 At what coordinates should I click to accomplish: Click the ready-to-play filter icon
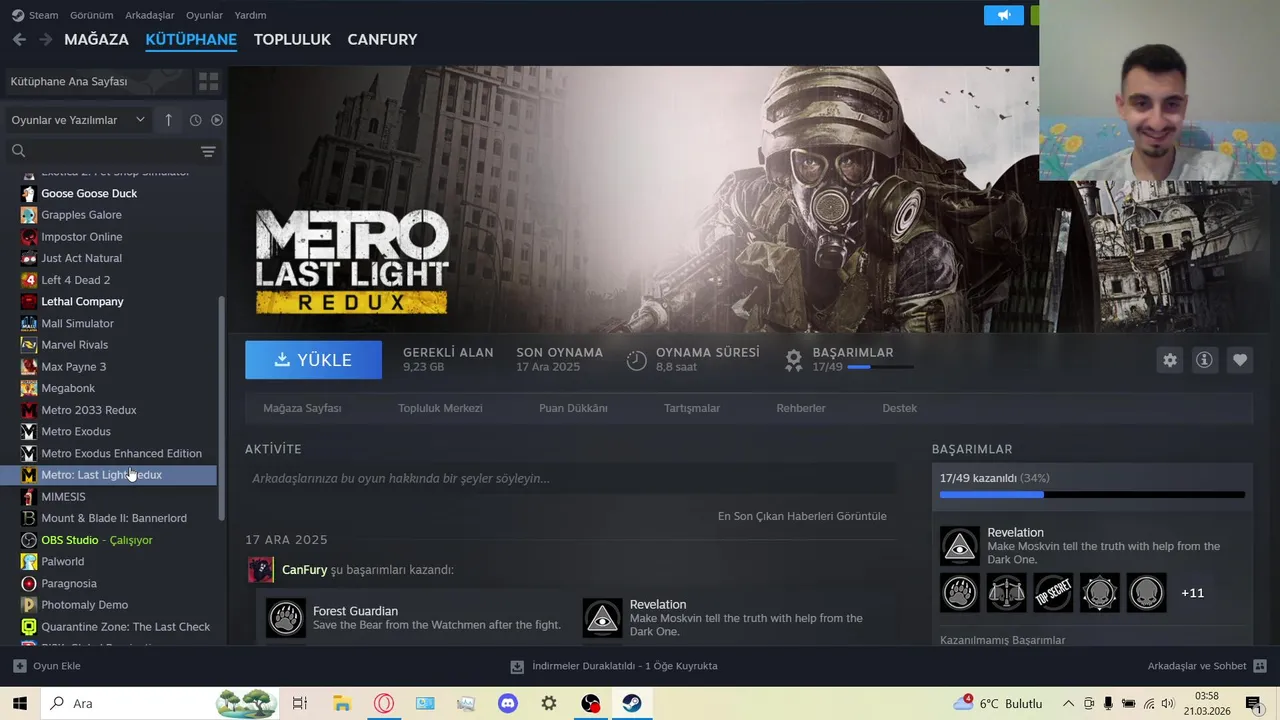(216, 120)
